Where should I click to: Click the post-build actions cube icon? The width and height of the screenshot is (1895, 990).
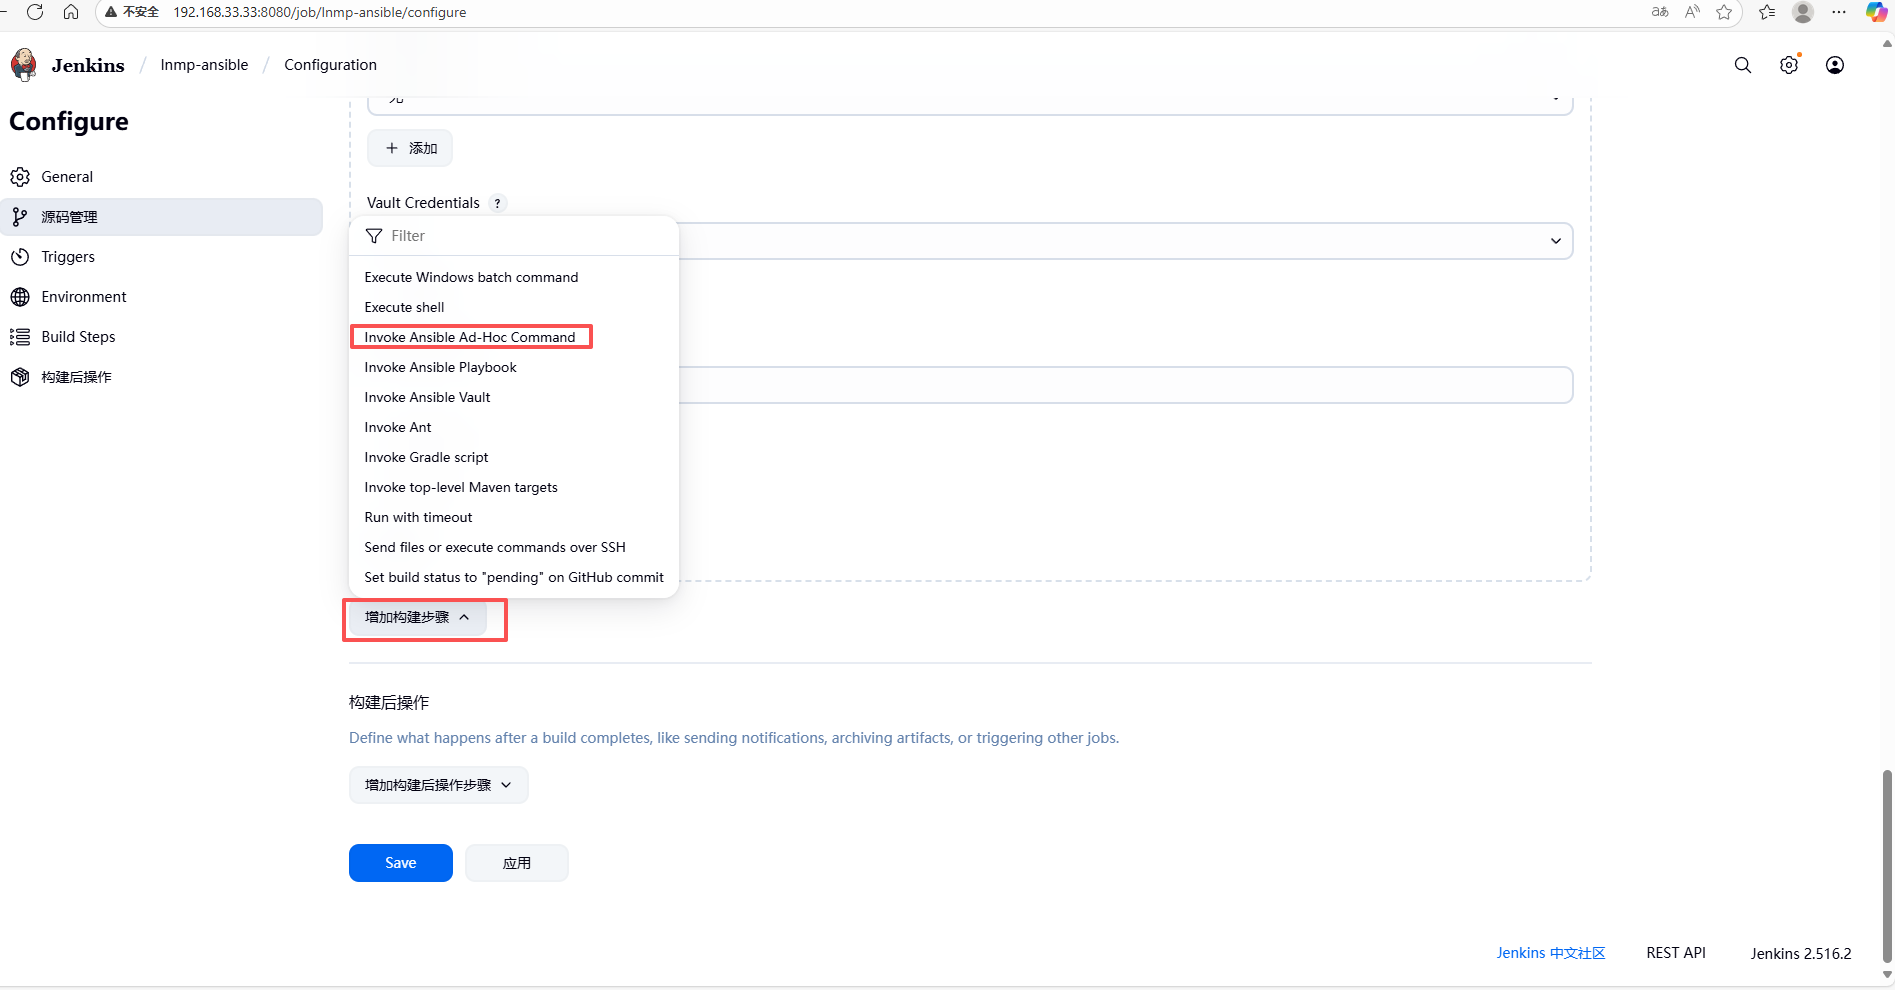coord(20,377)
